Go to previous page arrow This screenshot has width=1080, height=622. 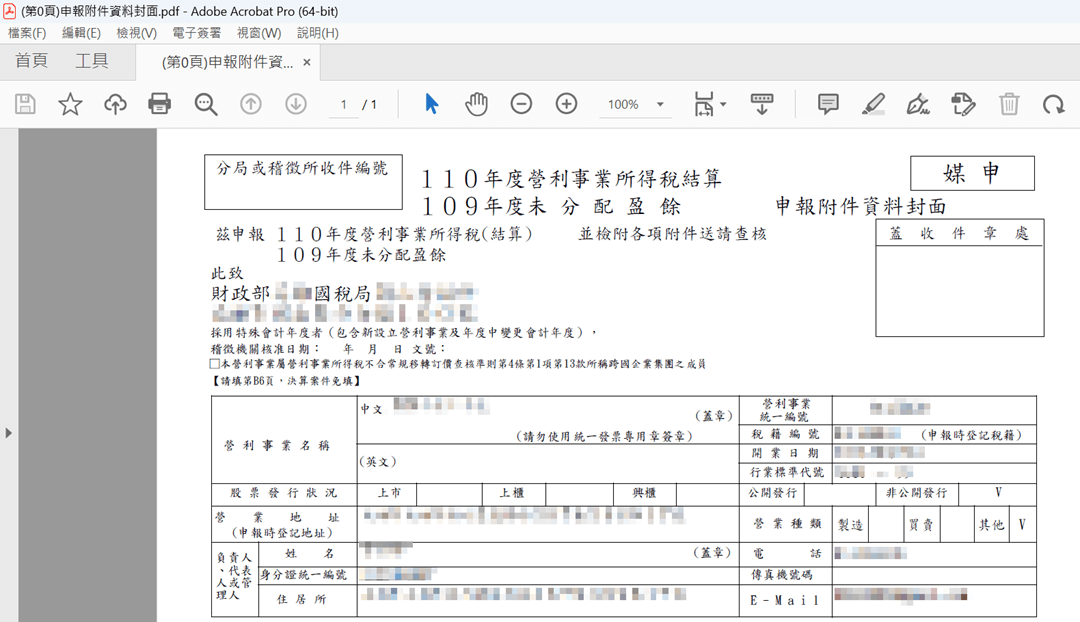[251, 104]
